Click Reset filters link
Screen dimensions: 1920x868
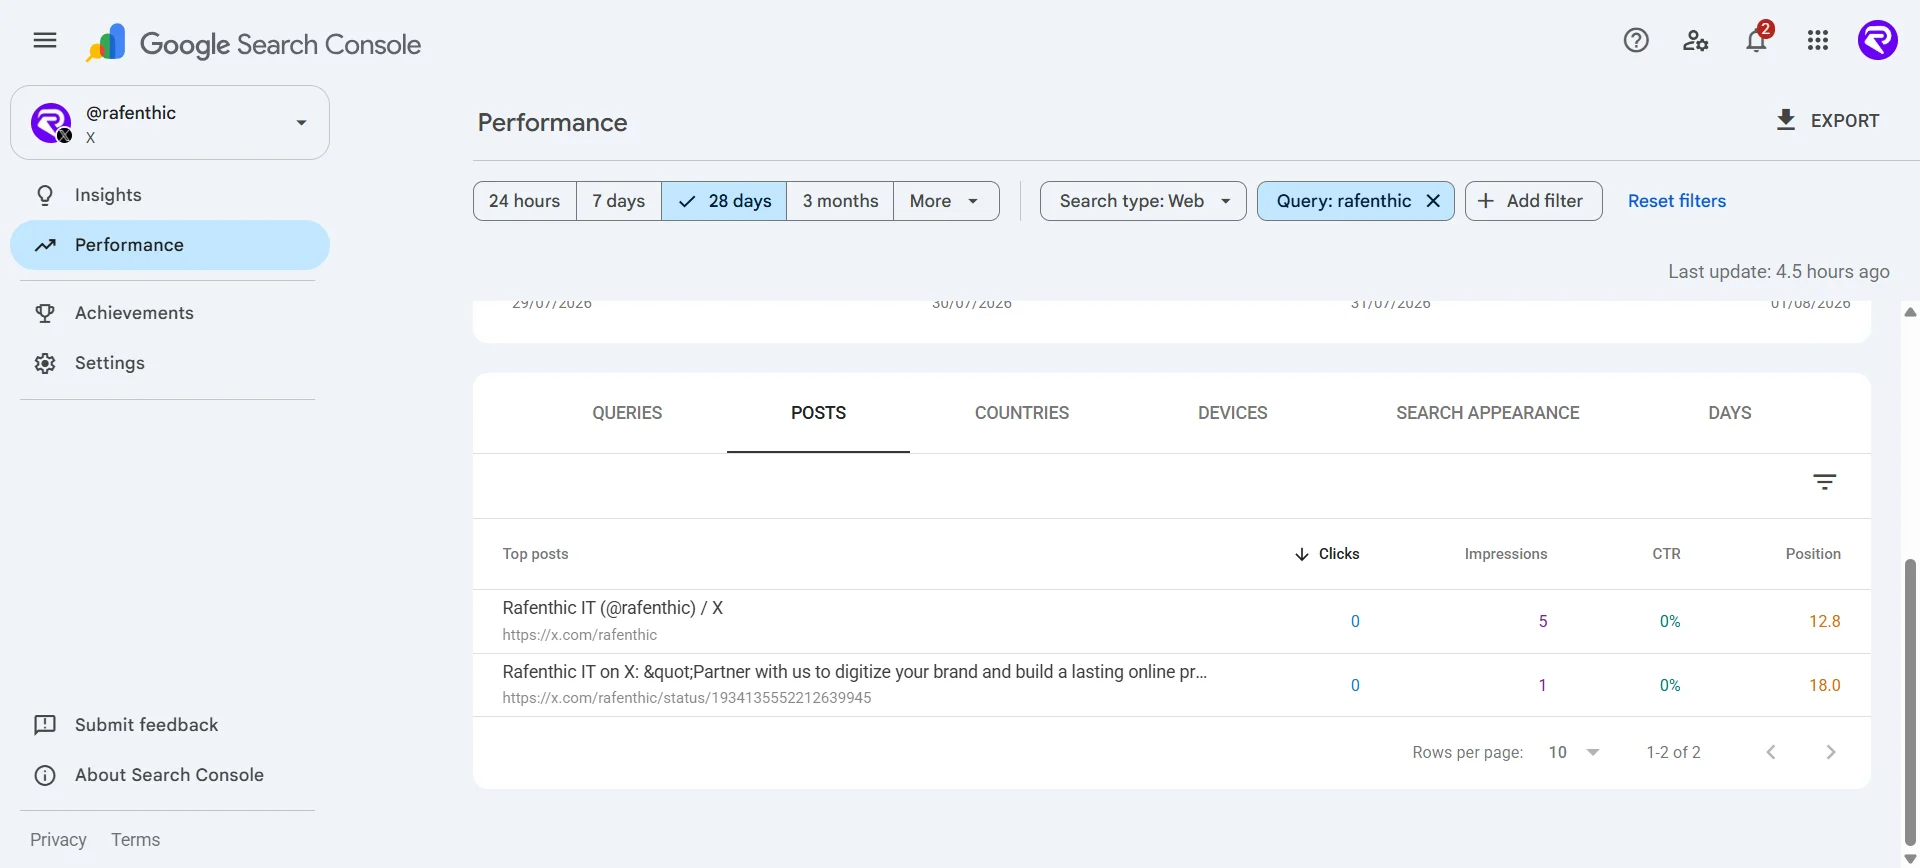coord(1677,201)
